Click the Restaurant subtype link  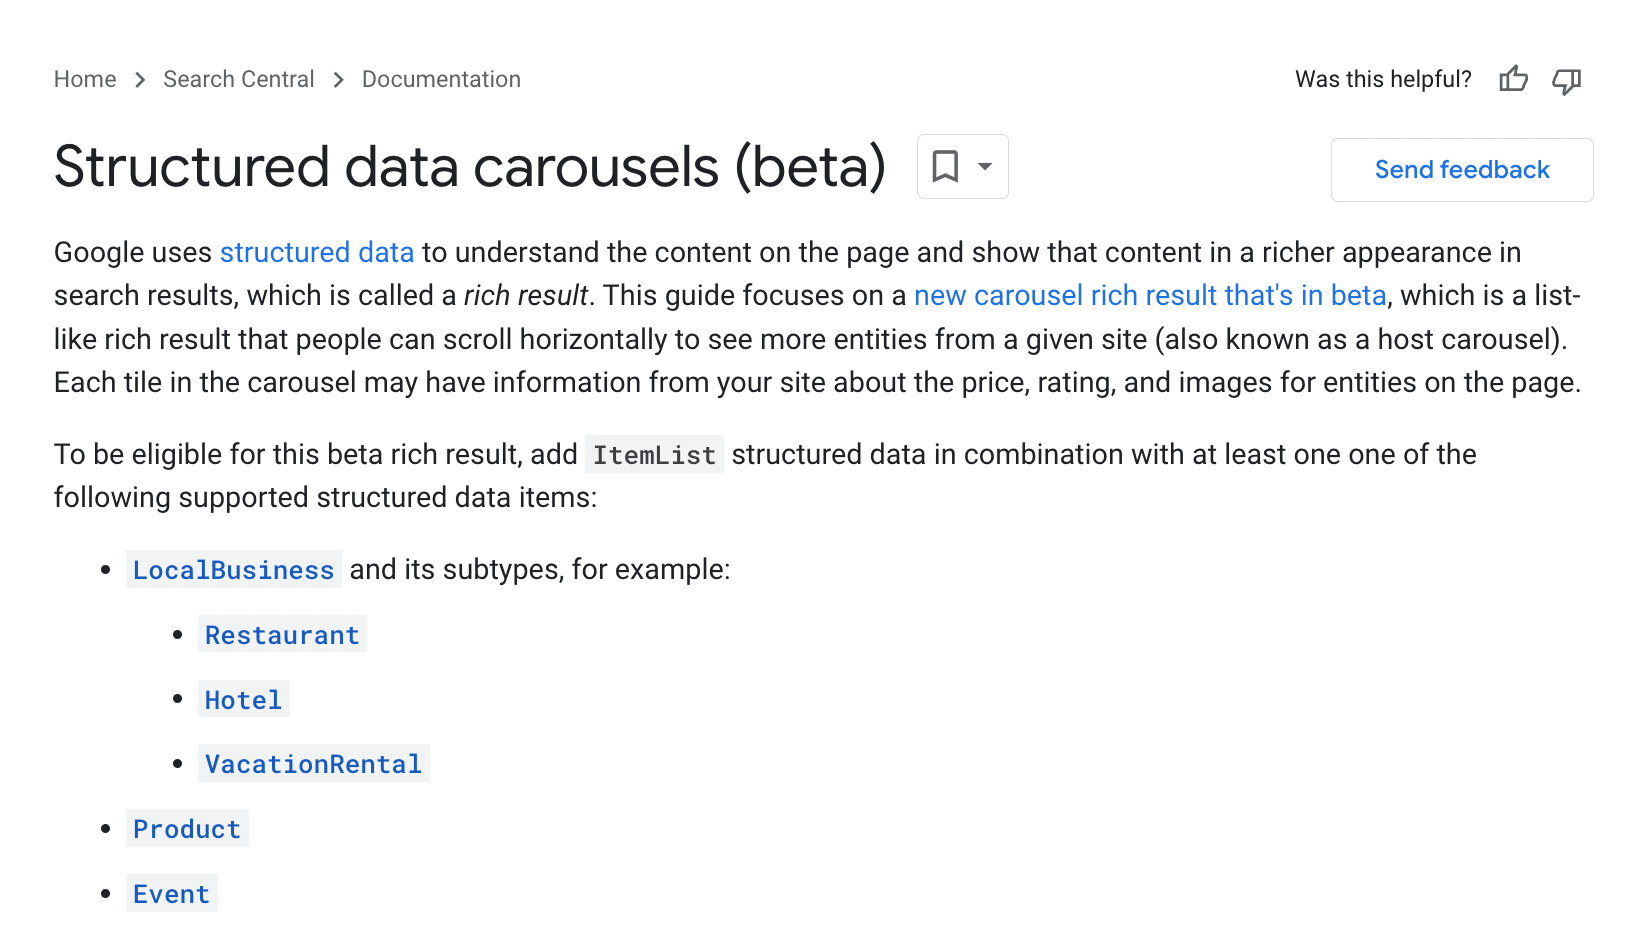coord(282,635)
